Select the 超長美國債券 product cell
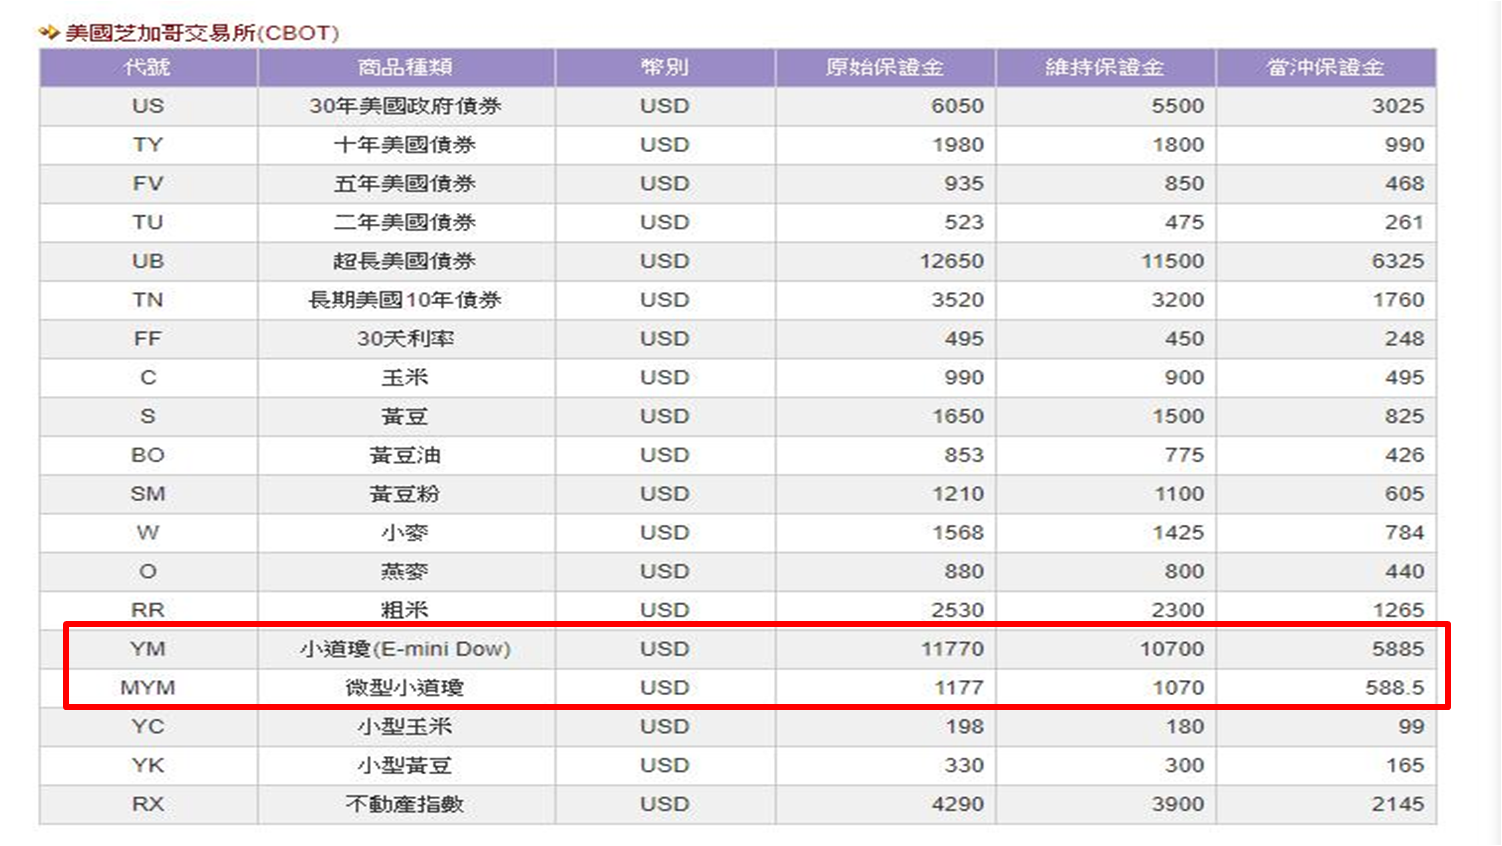 405,261
